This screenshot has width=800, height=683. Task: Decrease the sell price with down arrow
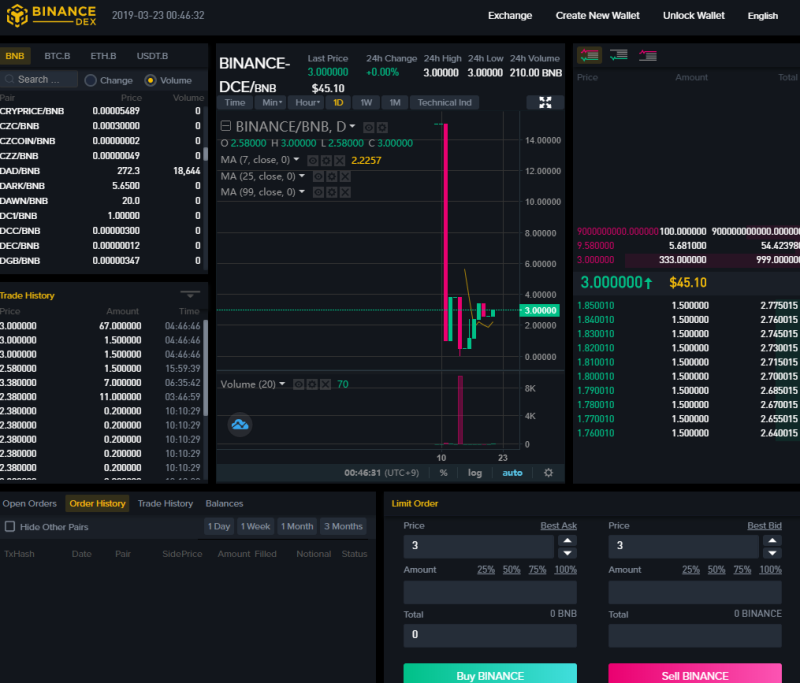coord(772,553)
